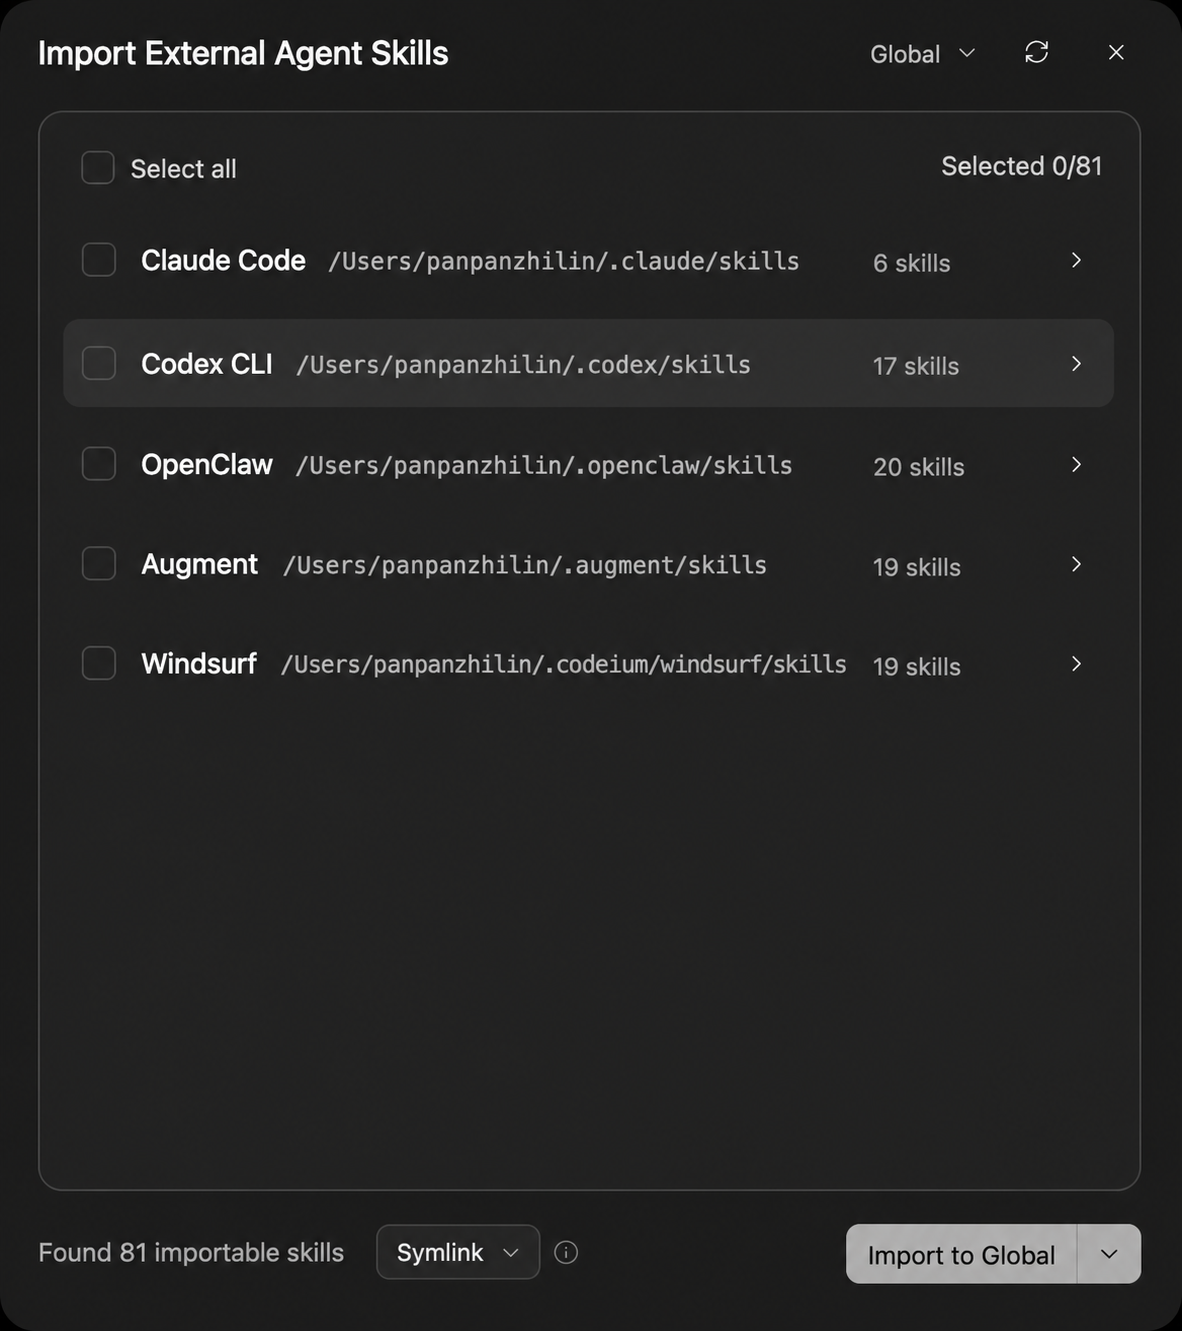The height and width of the screenshot is (1331, 1182).
Task: Open the Global scope dropdown
Action: coord(922,54)
